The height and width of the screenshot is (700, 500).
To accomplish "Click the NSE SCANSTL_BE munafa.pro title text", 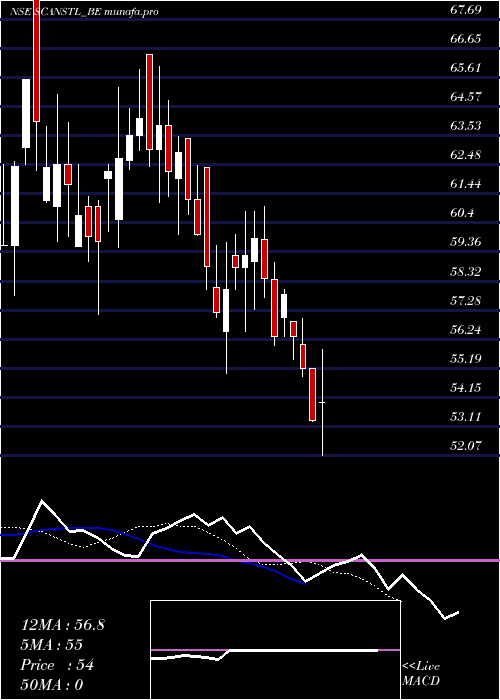I will click(84, 12).
